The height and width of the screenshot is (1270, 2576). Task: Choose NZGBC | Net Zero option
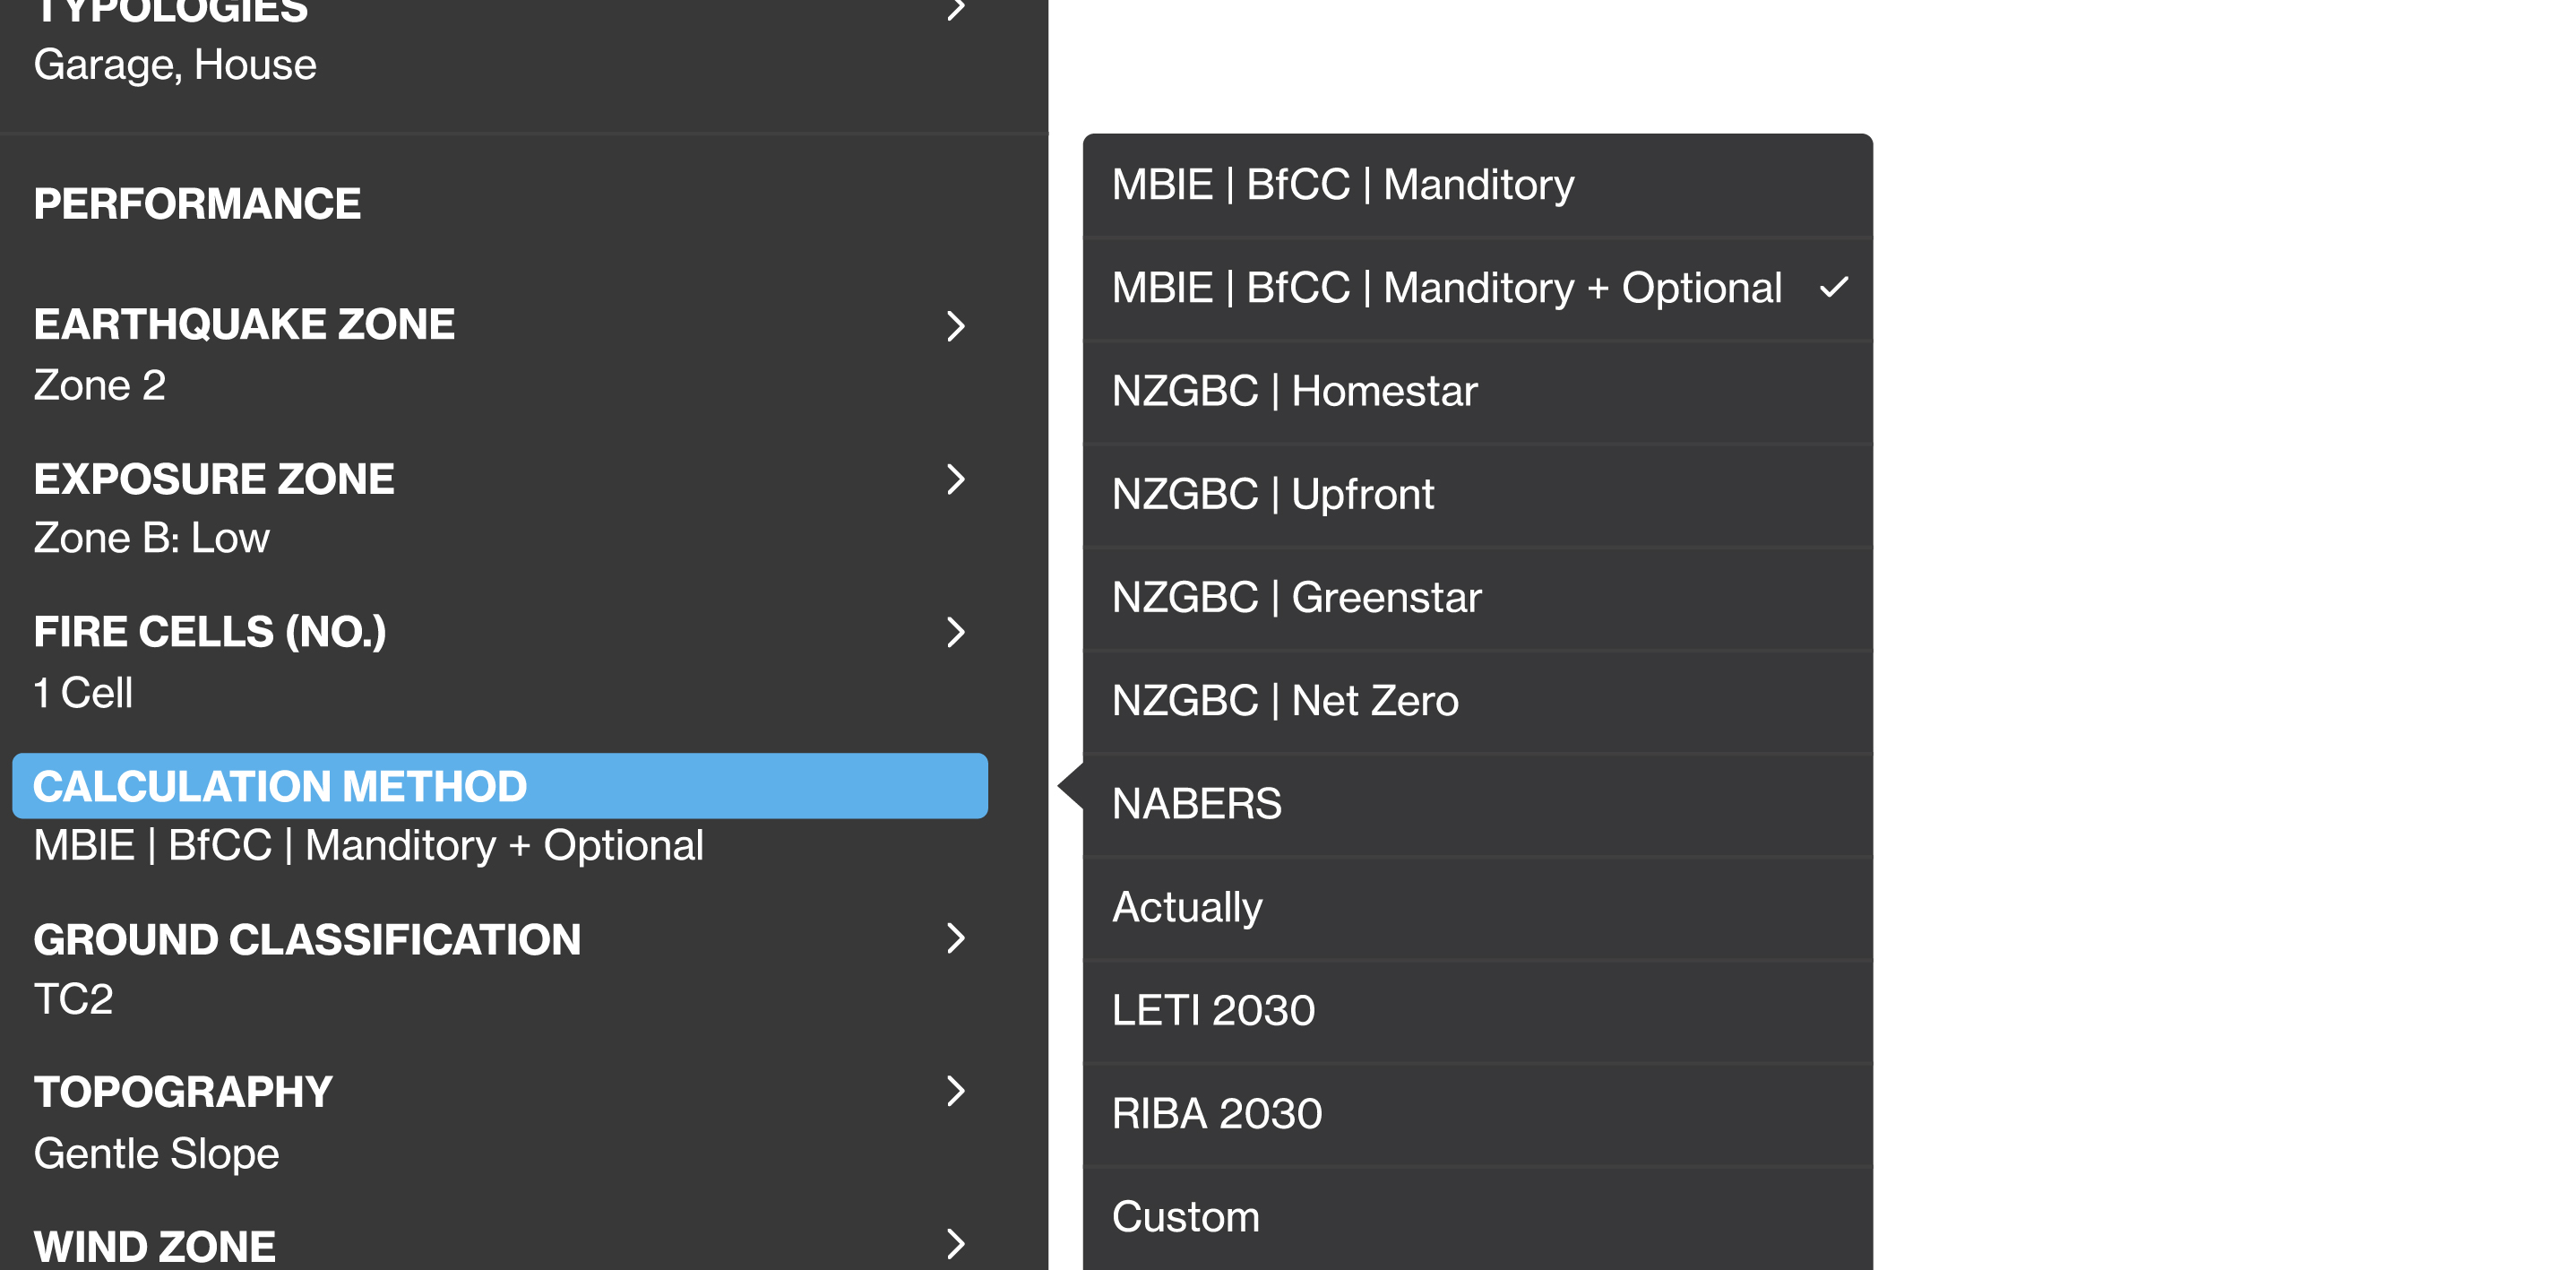[x=1285, y=701]
